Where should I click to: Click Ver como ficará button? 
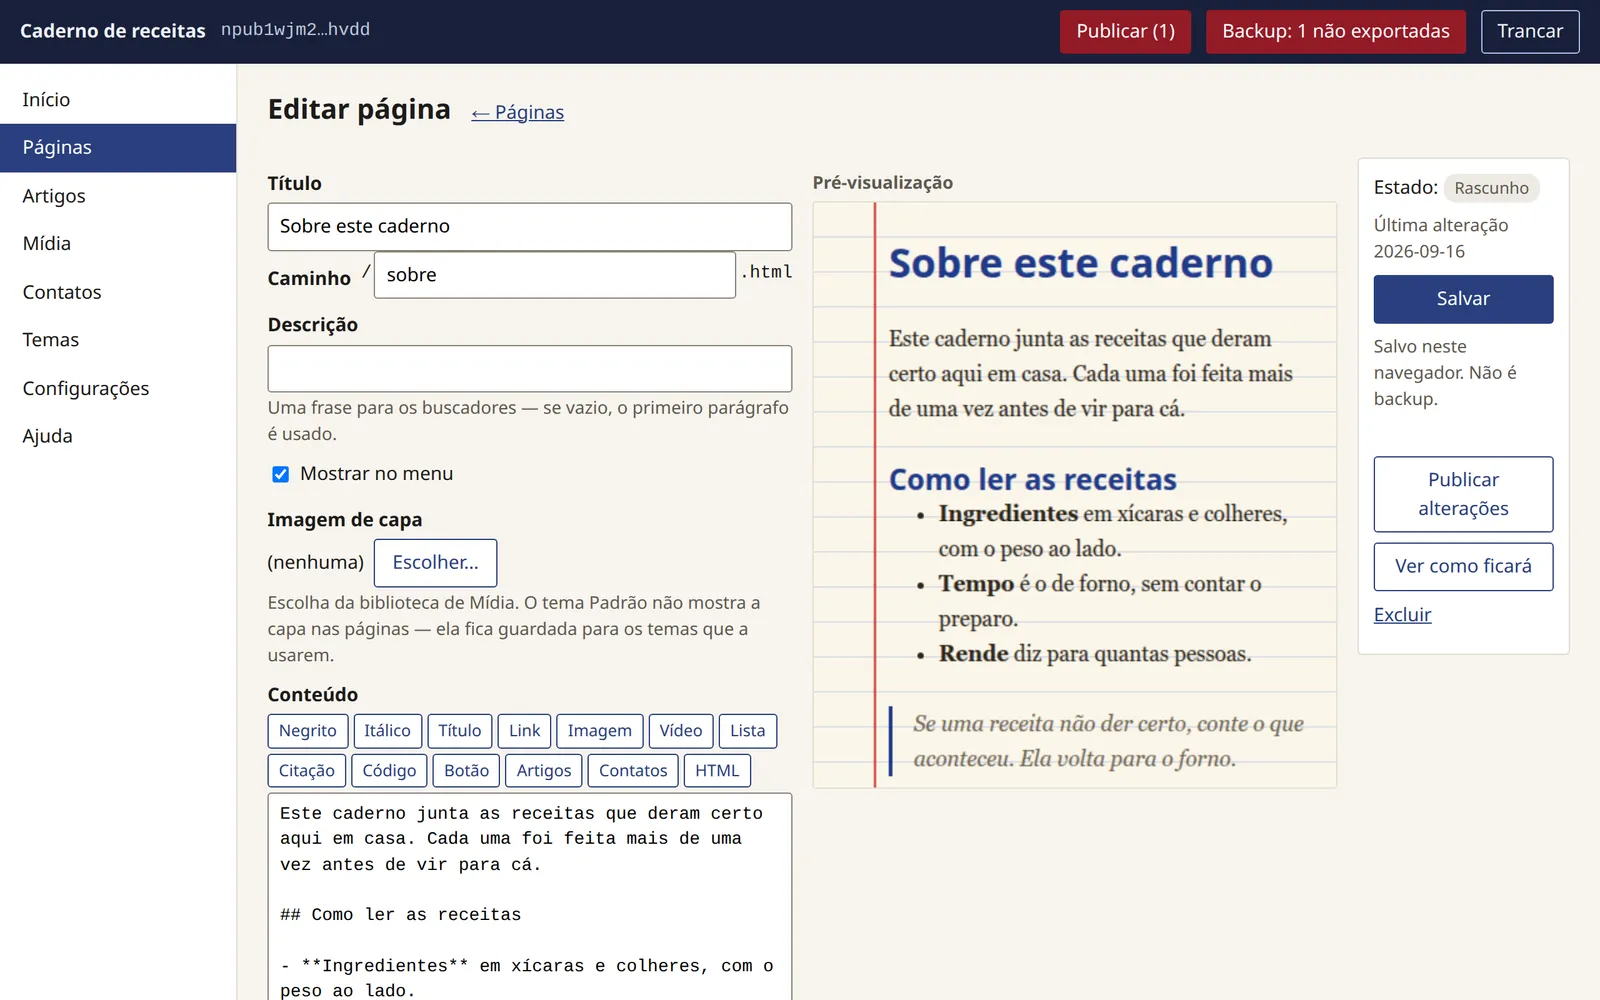pyautogui.click(x=1463, y=567)
